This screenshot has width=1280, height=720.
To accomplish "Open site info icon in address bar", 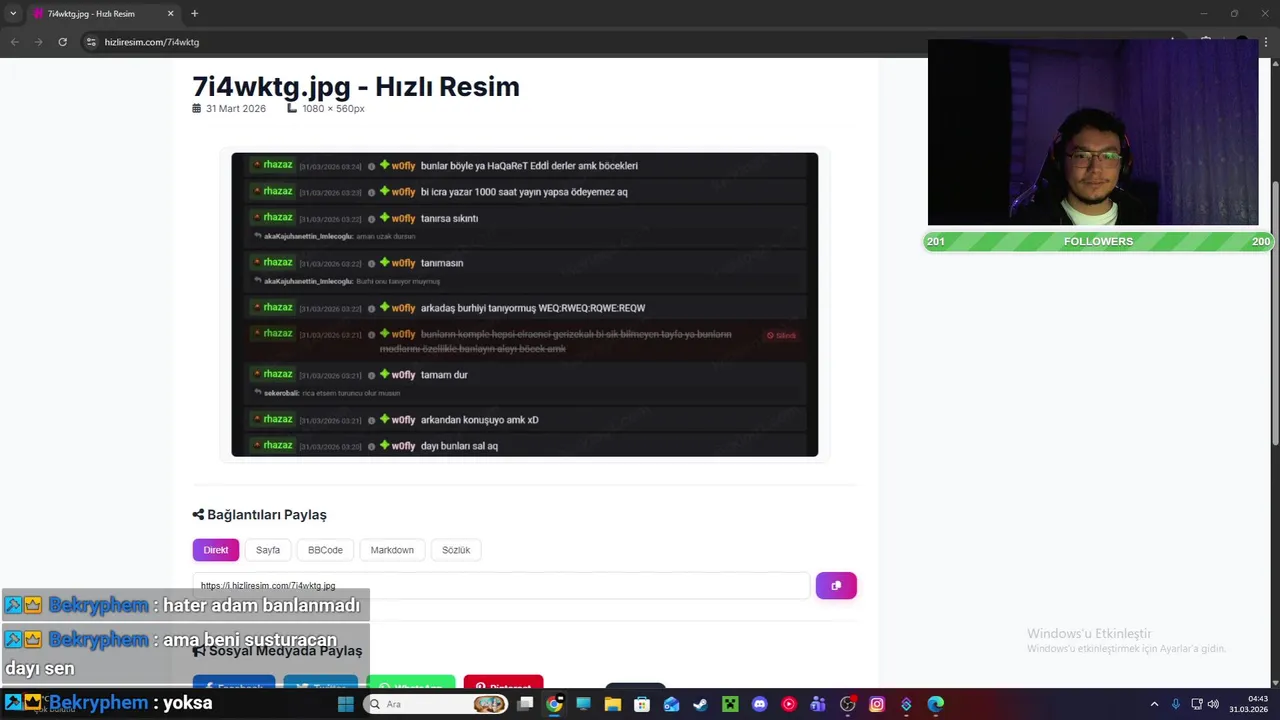I will point(91,42).
